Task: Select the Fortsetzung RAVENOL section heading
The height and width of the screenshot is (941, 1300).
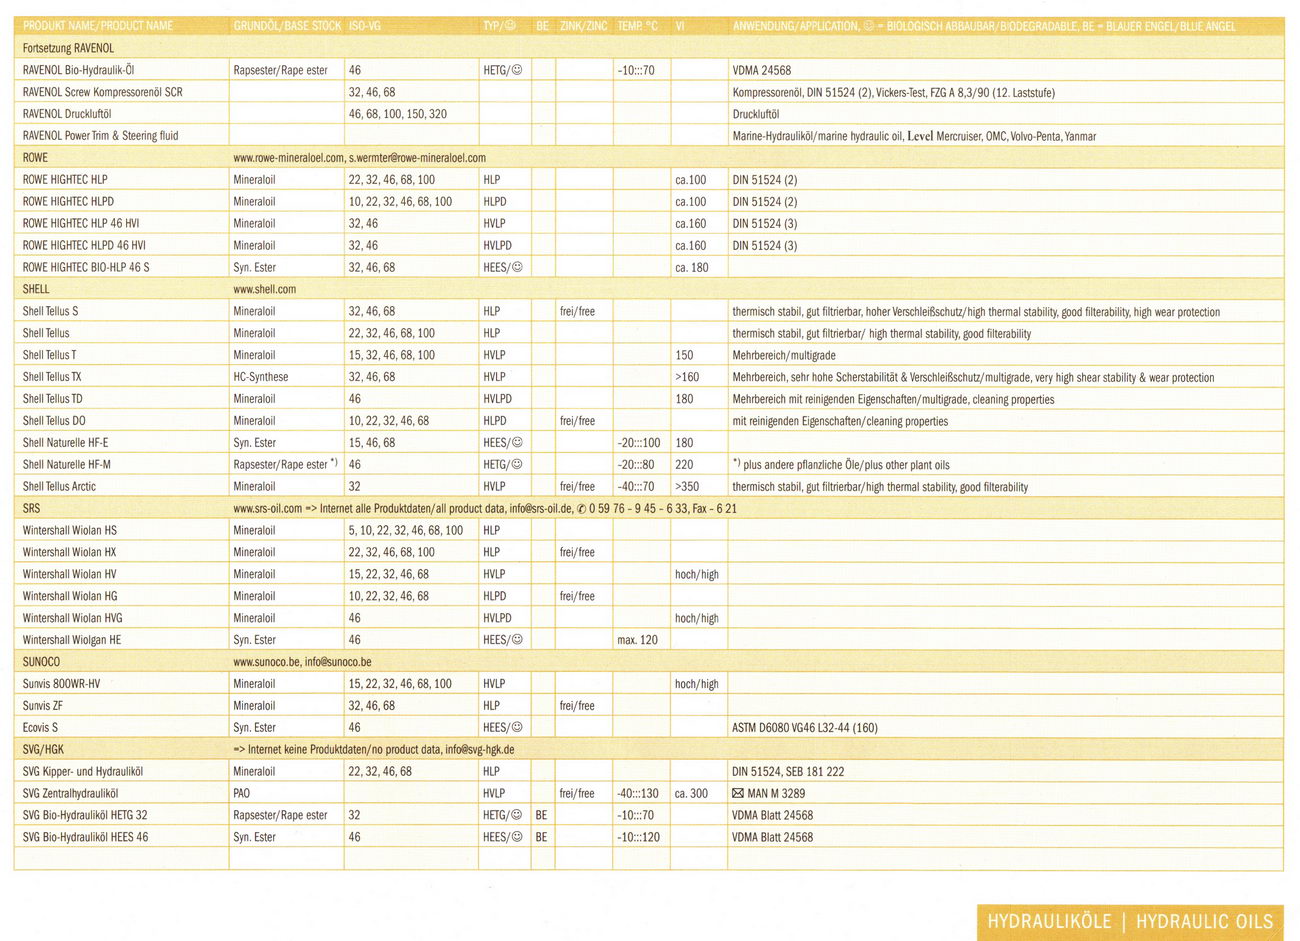Action: (68, 48)
